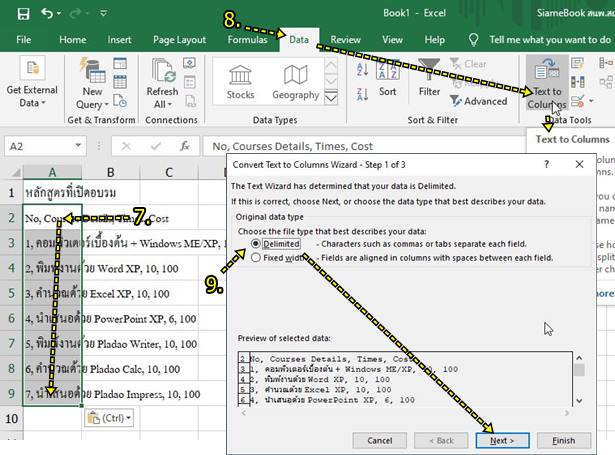
Task: Open the Refresh All dropdown
Action: coord(162,83)
